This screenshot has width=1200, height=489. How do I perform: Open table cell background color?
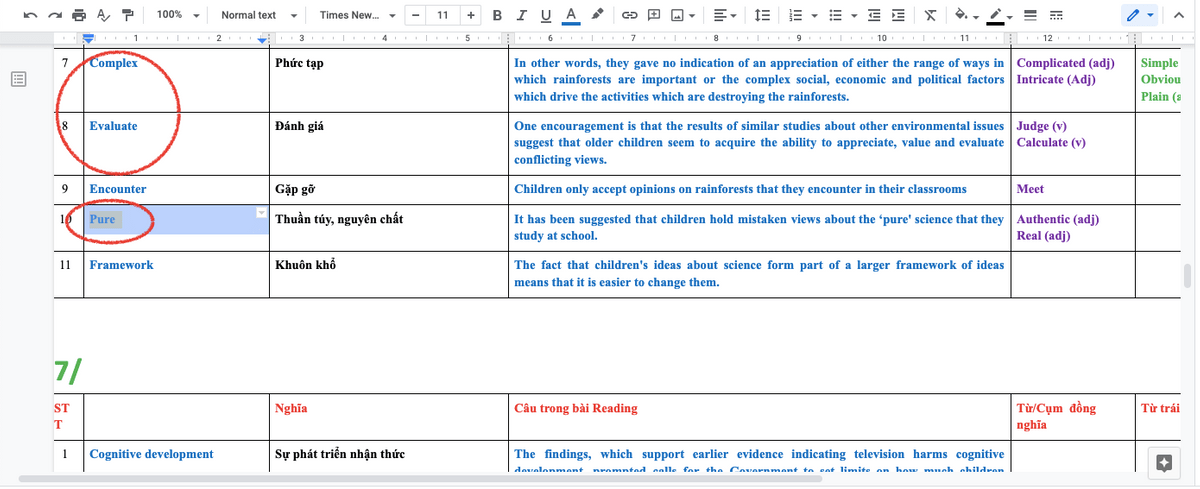tap(965, 16)
